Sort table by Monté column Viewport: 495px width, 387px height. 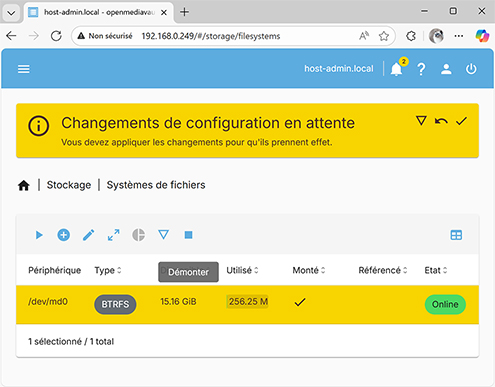click(x=309, y=270)
